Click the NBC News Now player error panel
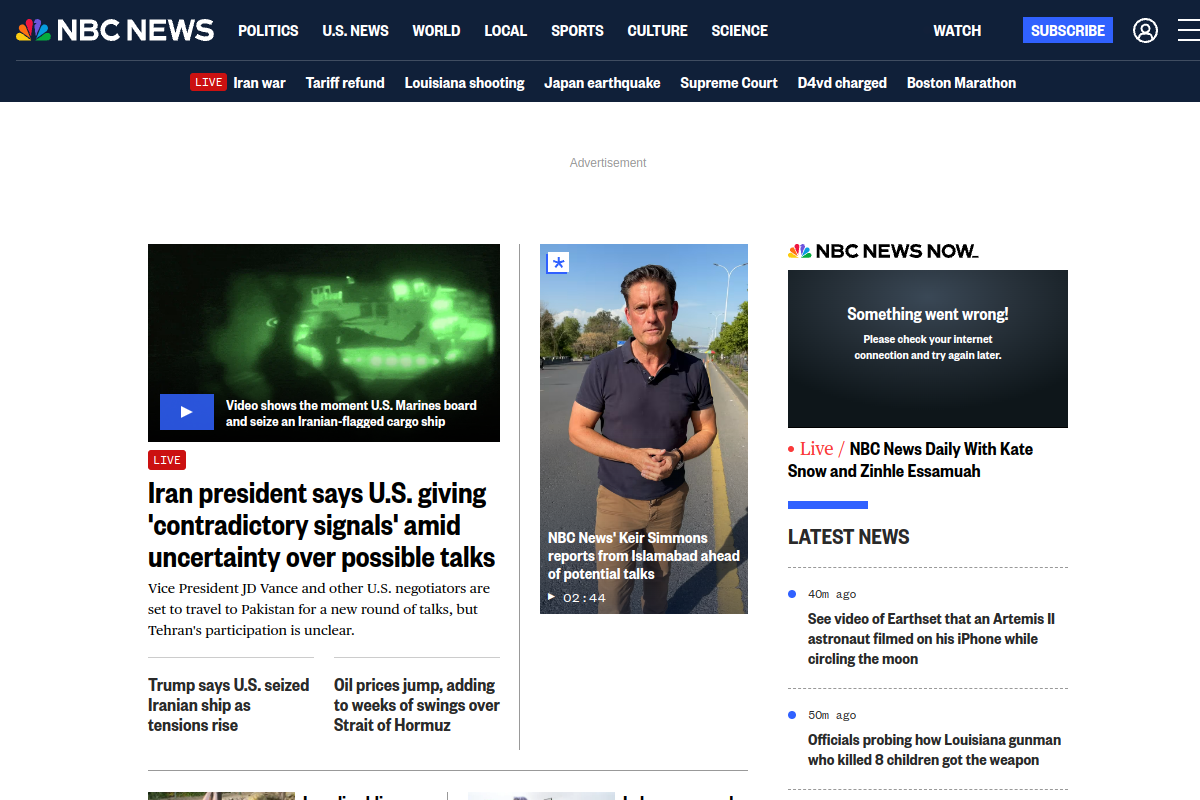This screenshot has width=1200, height=800. pyautogui.click(x=928, y=349)
